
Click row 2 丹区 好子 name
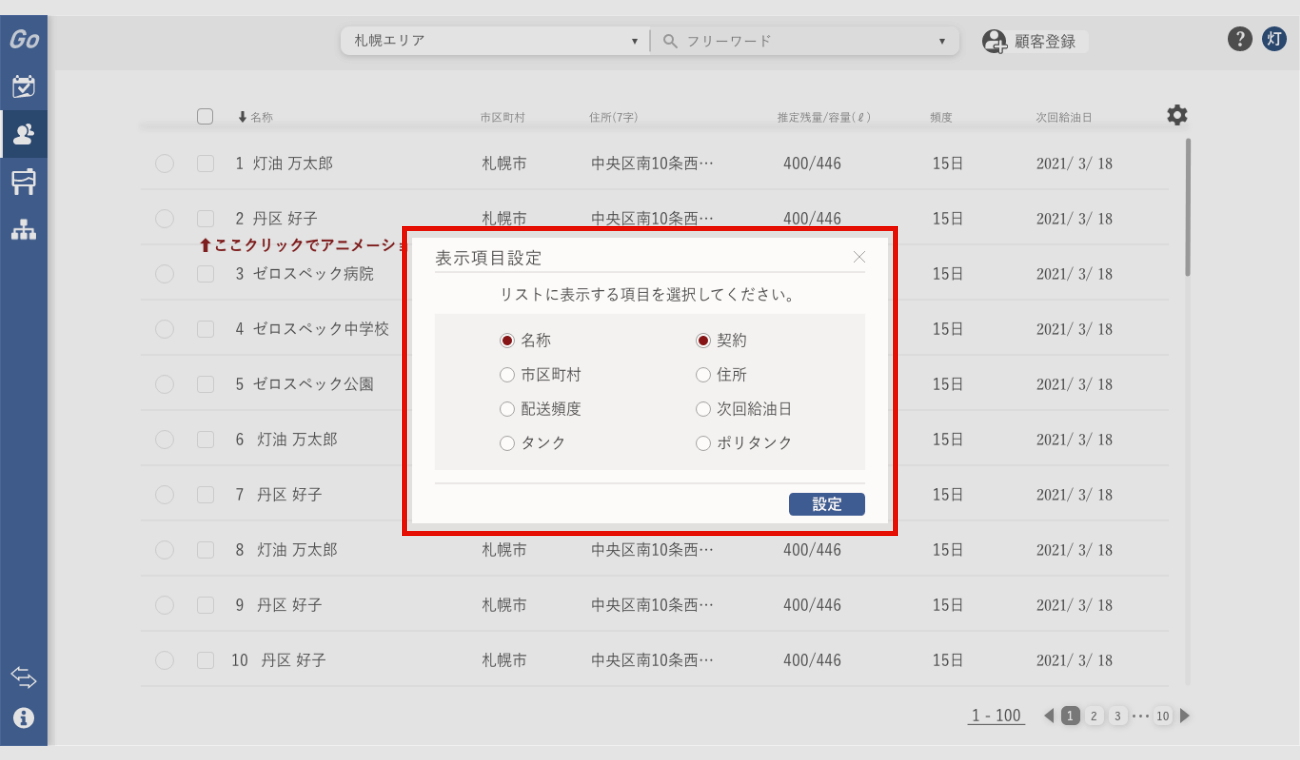click(285, 218)
